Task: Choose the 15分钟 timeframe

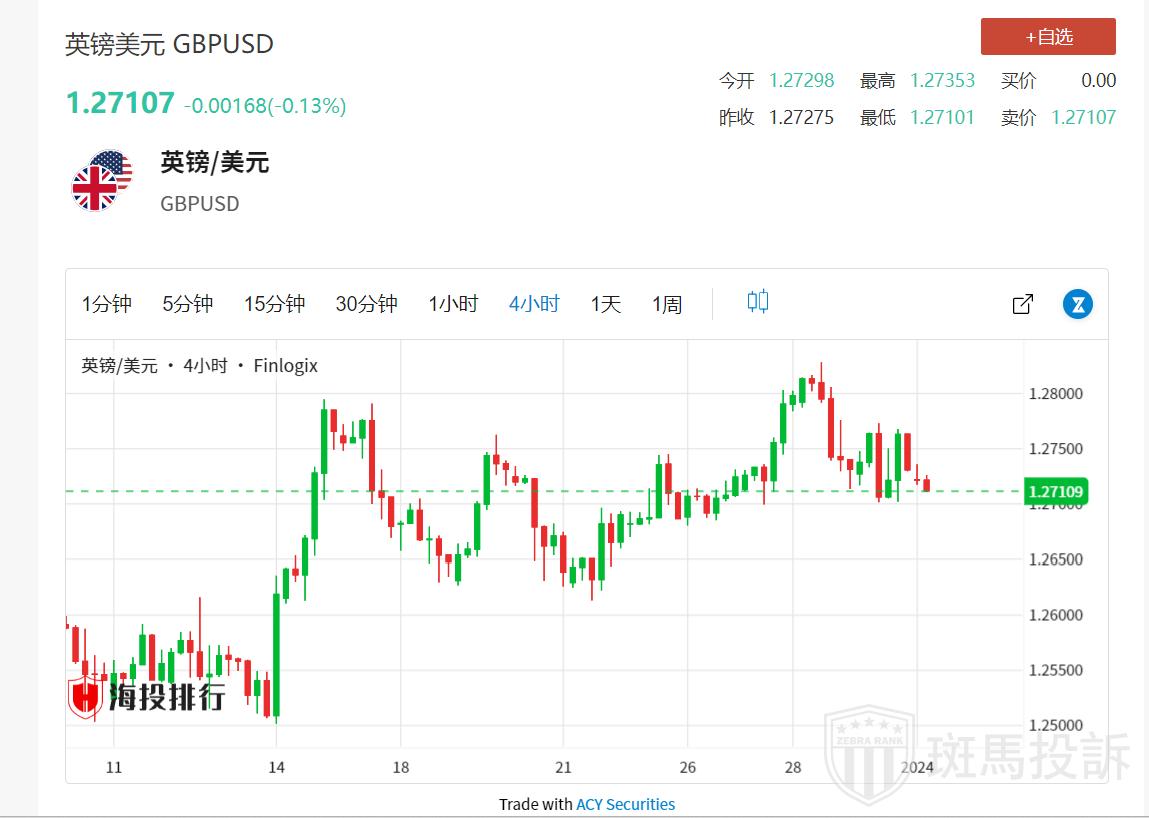Action: click(274, 304)
